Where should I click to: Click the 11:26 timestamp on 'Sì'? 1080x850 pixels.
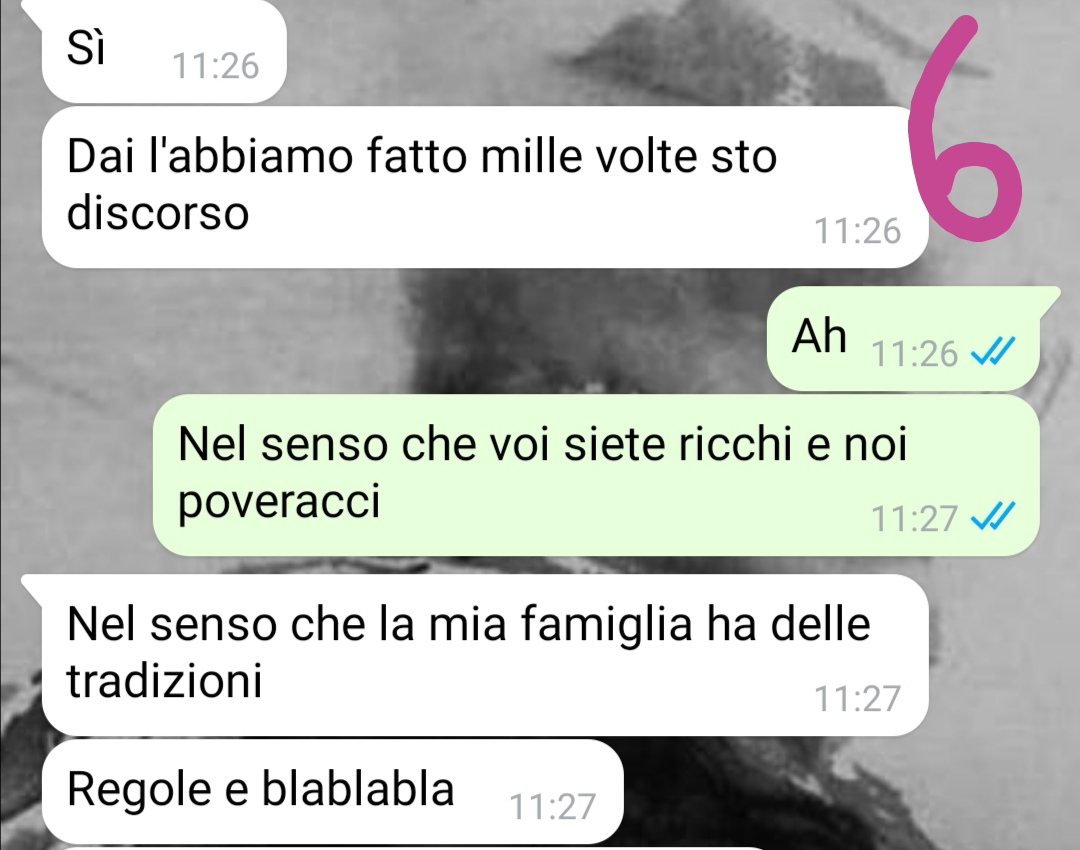pyautogui.click(x=216, y=66)
